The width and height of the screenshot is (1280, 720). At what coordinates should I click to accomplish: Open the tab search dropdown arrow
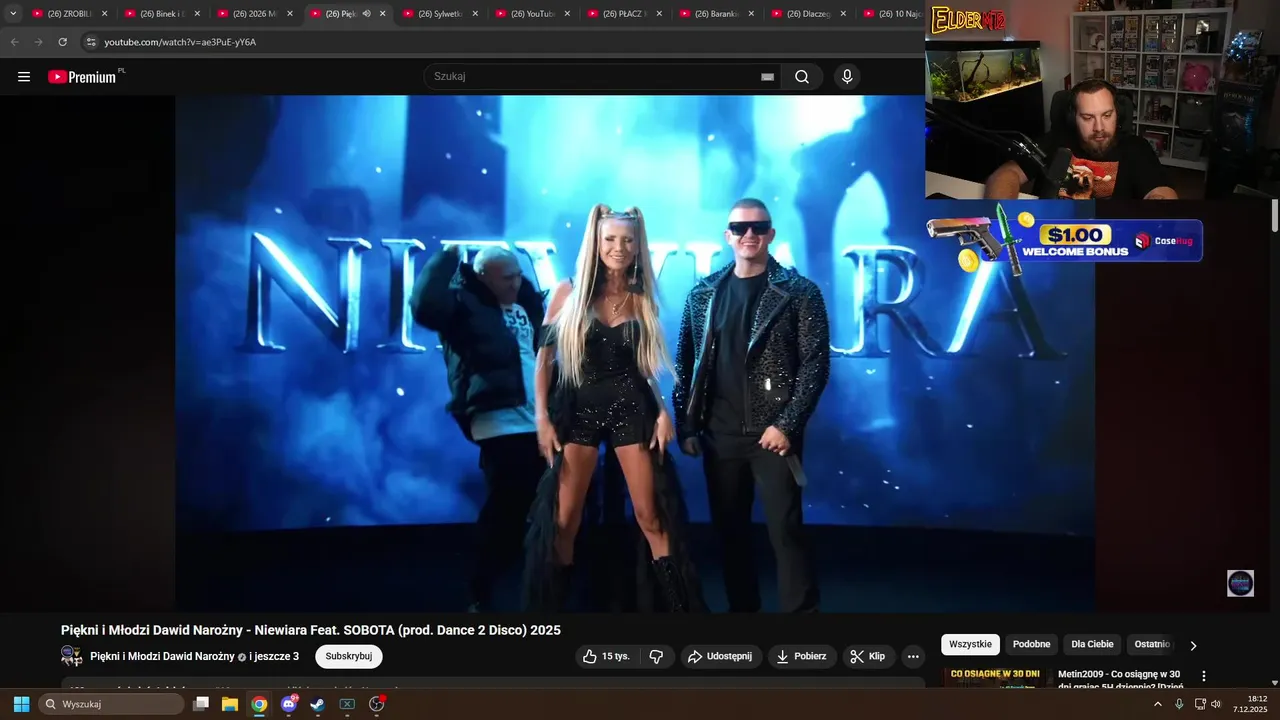(x=13, y=14)
